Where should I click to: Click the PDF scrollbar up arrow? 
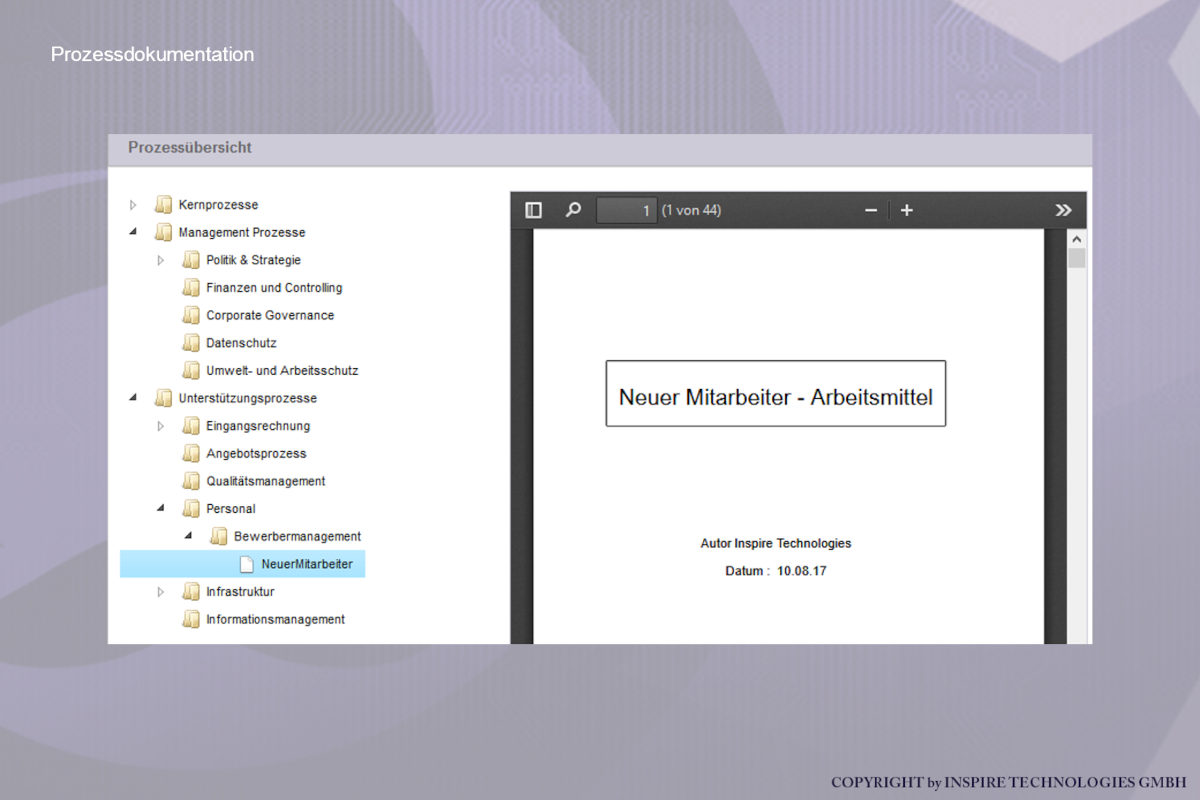point(1076,240)
